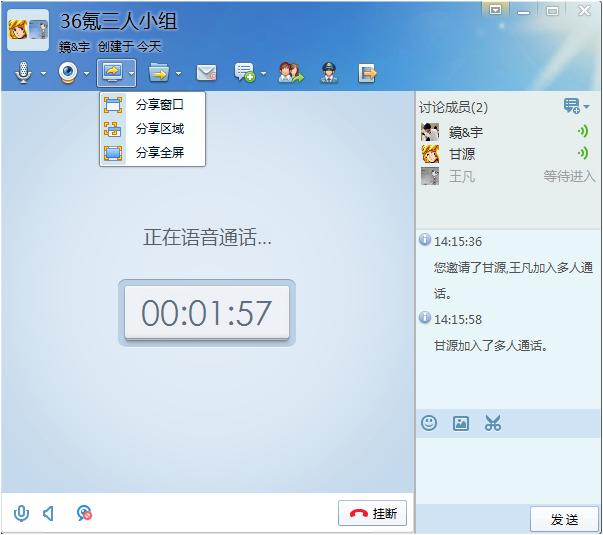Click the insert picture icon
This screenshot has height=535, width=603.
tap(461, 423)
